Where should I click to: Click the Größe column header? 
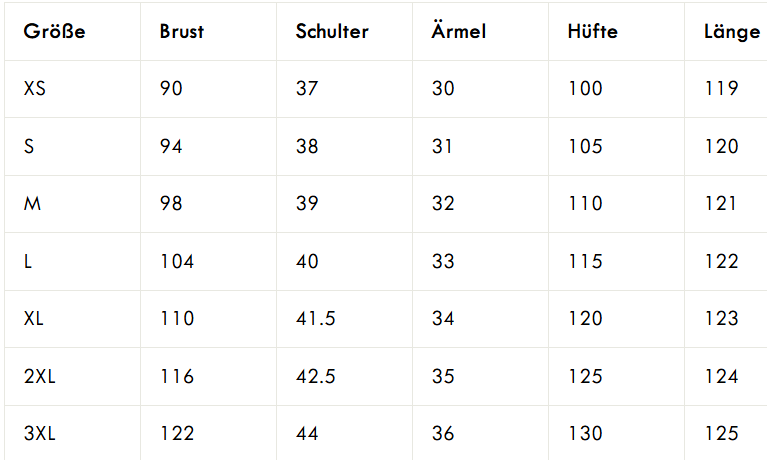(54, 31)
